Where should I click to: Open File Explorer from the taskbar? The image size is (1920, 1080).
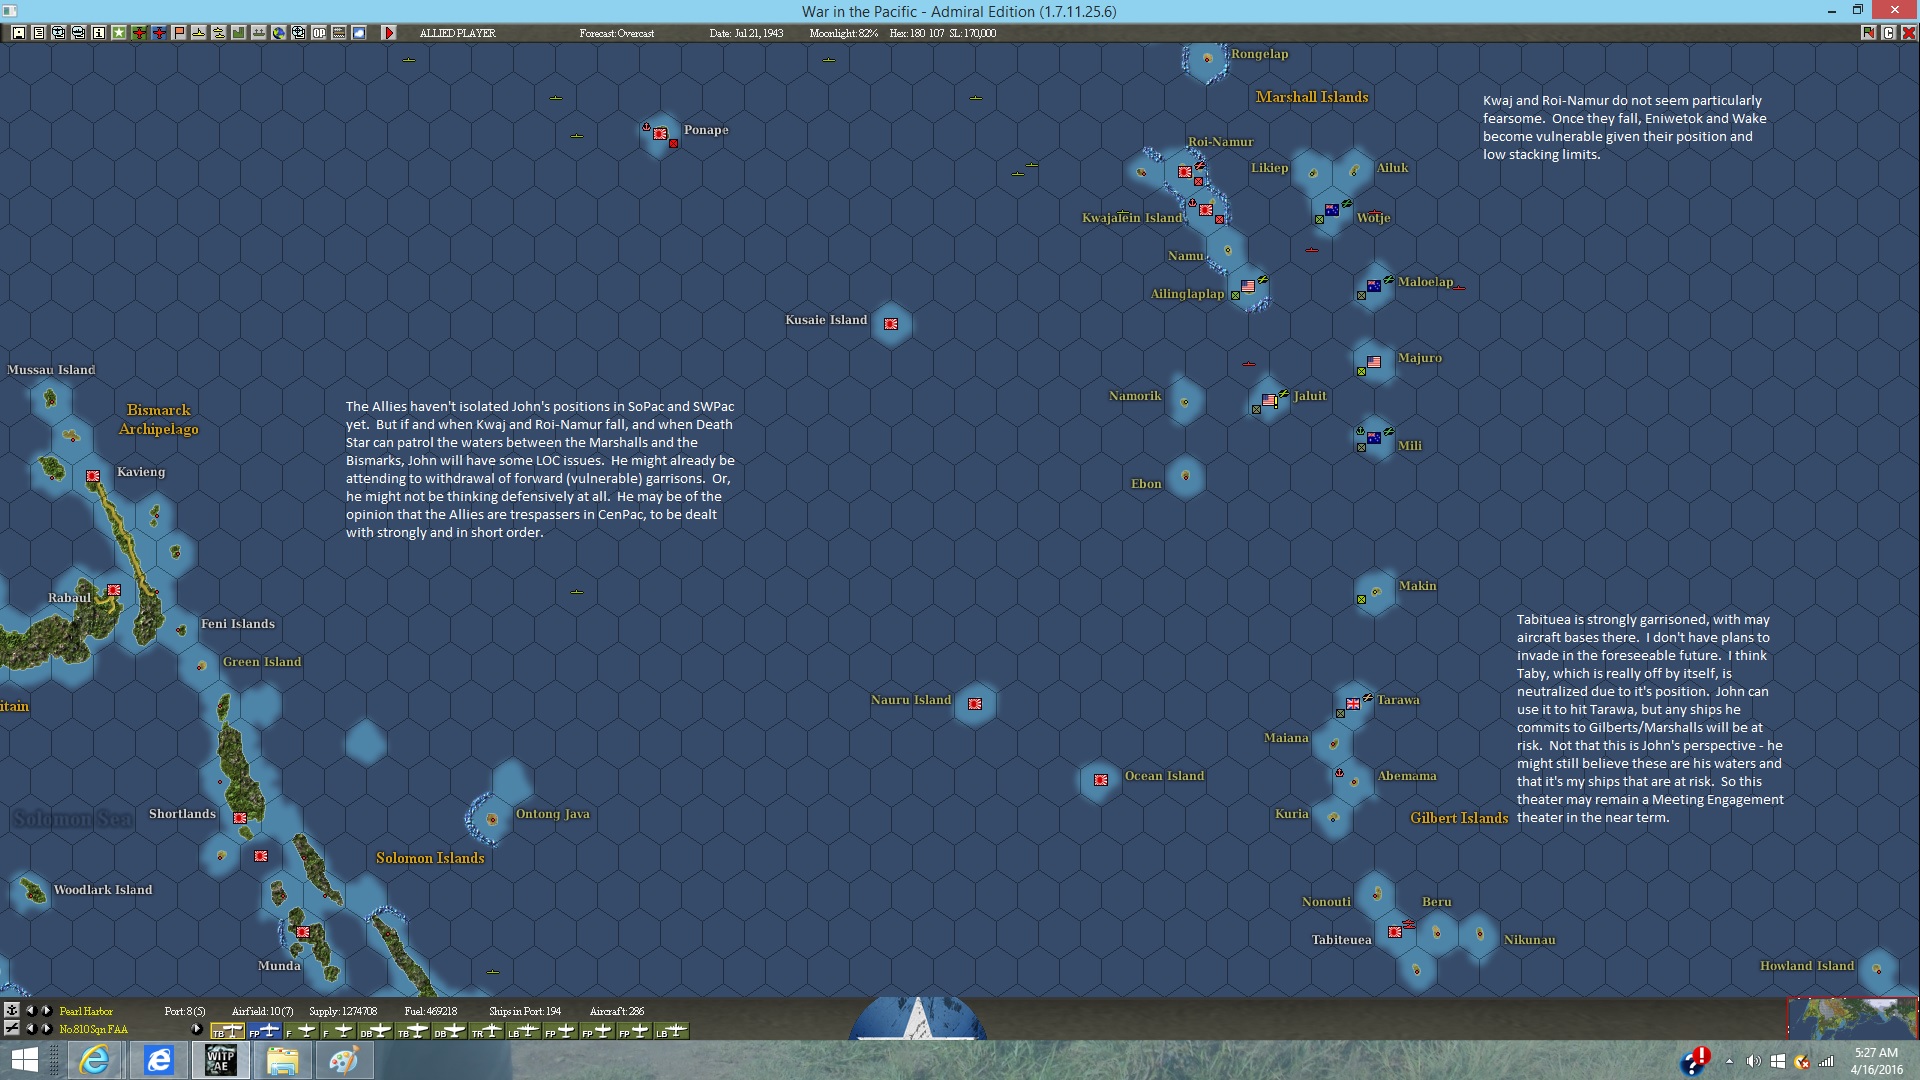click(282, 1060)
